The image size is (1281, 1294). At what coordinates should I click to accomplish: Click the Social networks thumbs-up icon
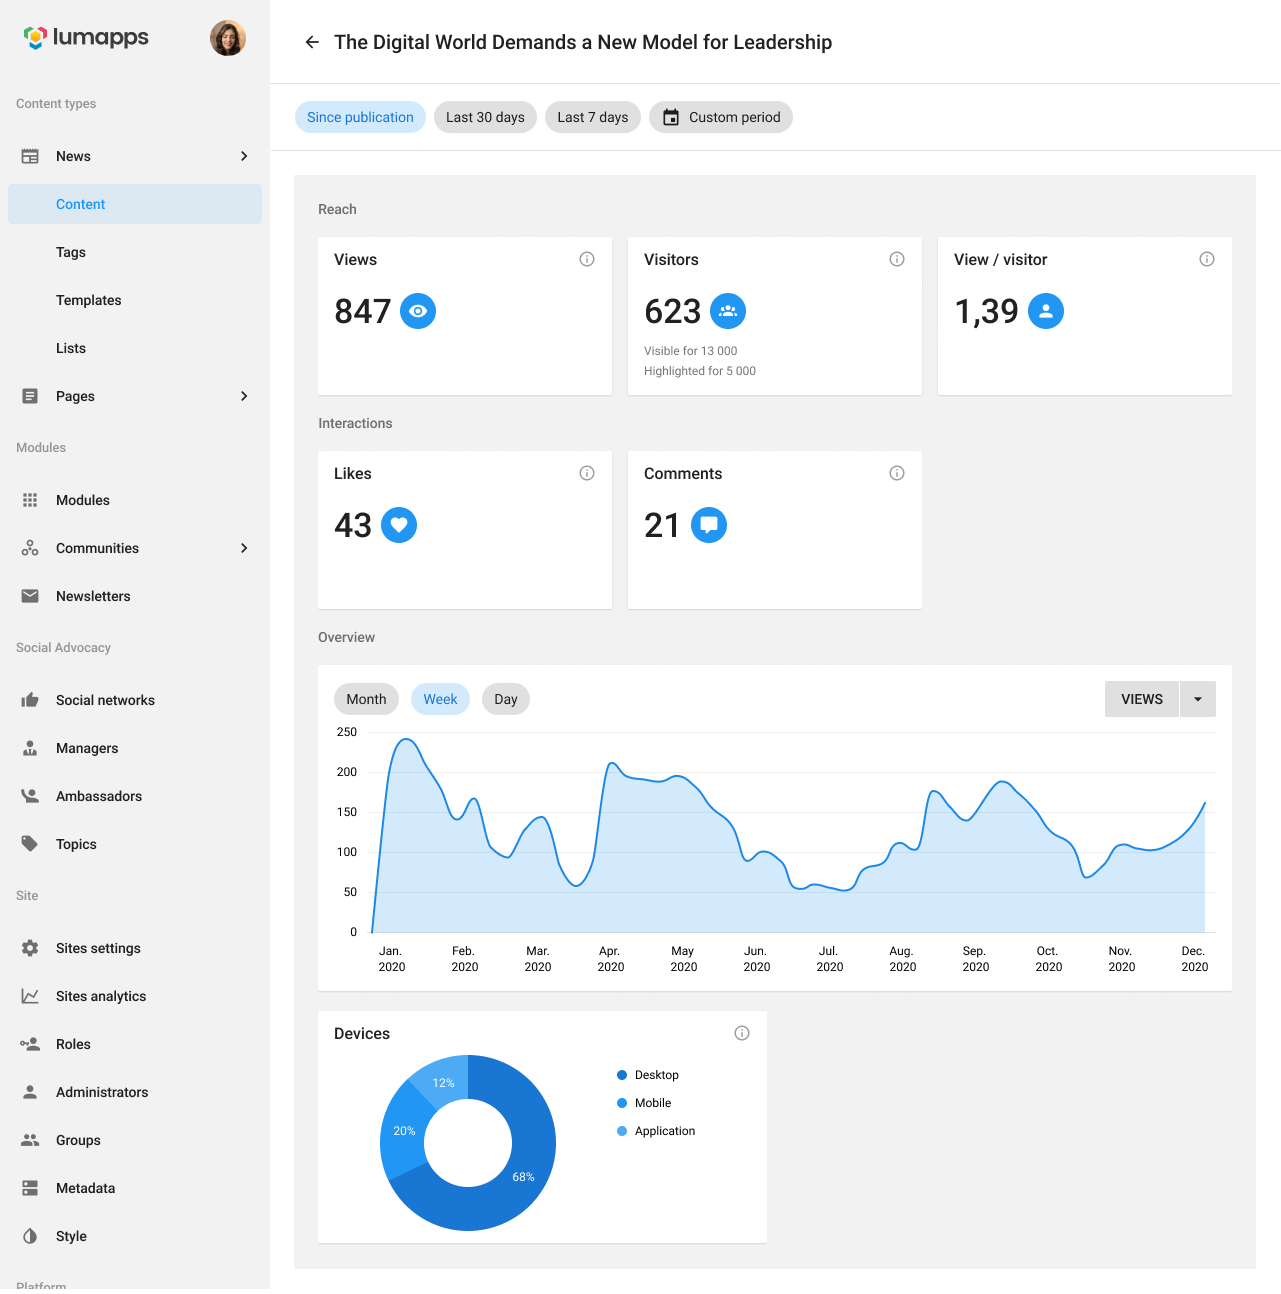30,700
